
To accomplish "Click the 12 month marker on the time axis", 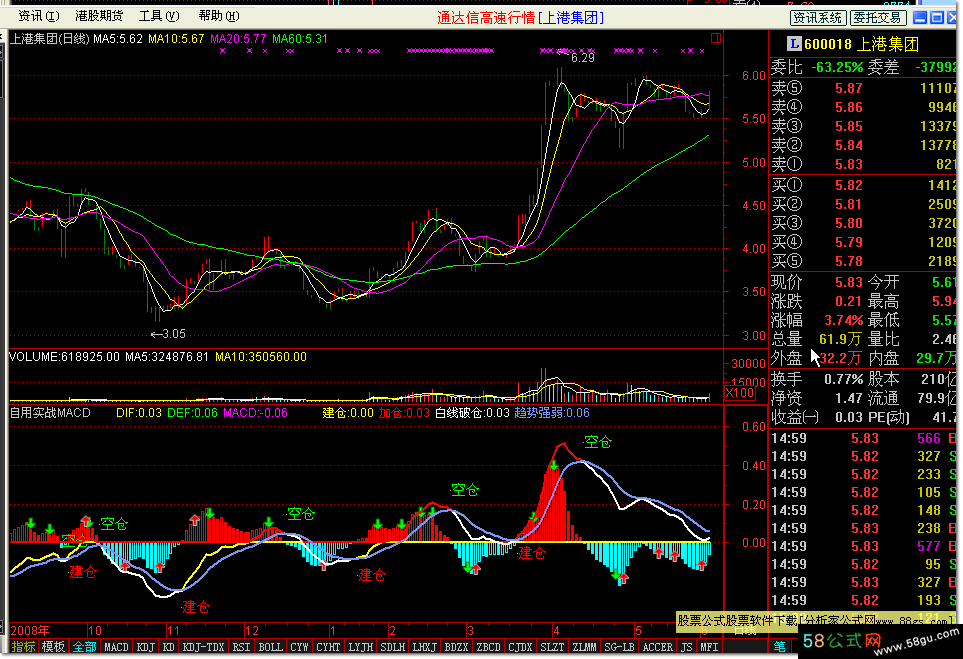I will [252, 631].
